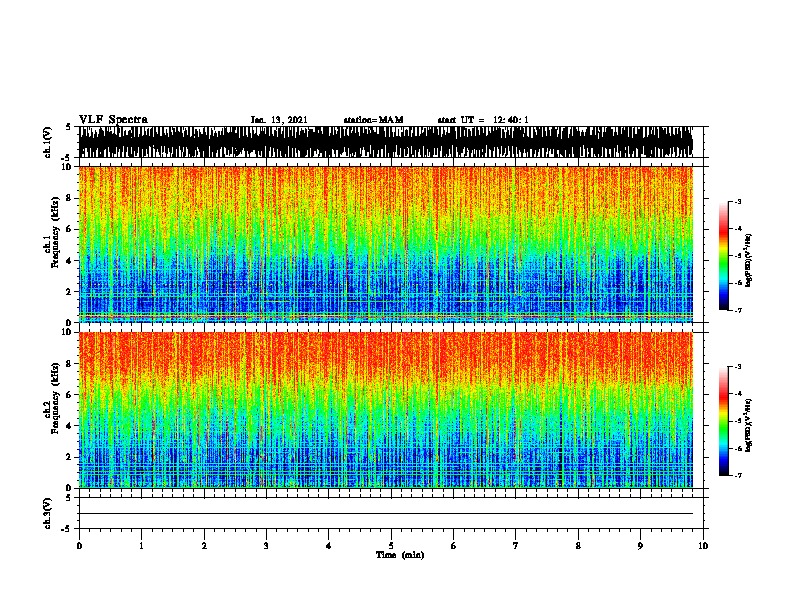The height and width of the screenshot is (612, 792).
Task: Click time axis tick label "5"
Action: [x=391, y=546]
